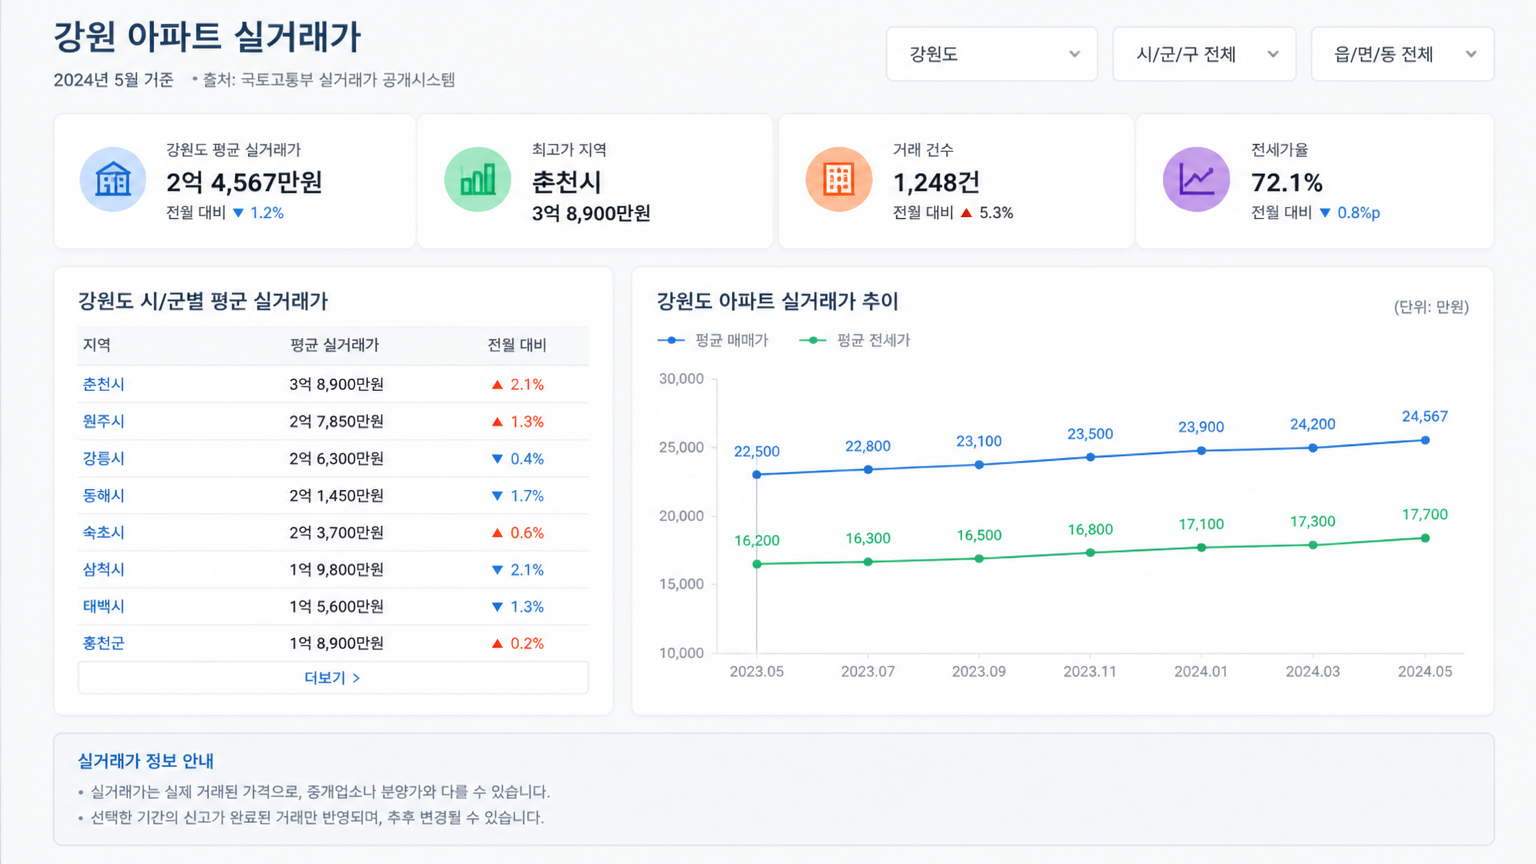The width and height of the screenshot is (1536, 864).
Task: Click the 실거래가 정보 안내 heading
Action: click(x=146, y=761)
